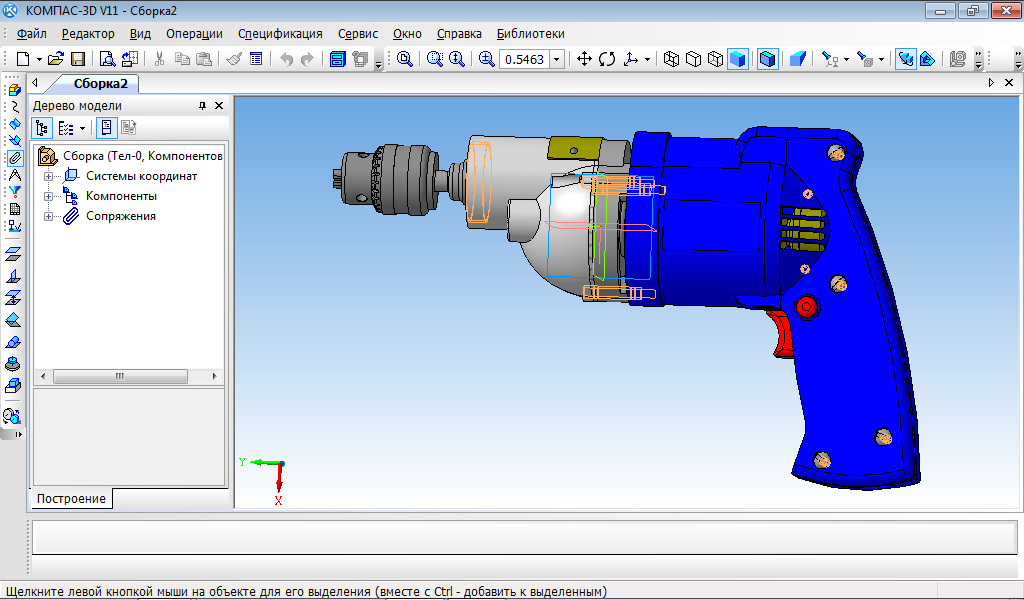Open the hide objects dropdown arrow
Viewport: 1024px width, 600px height.
coord(846,59)
